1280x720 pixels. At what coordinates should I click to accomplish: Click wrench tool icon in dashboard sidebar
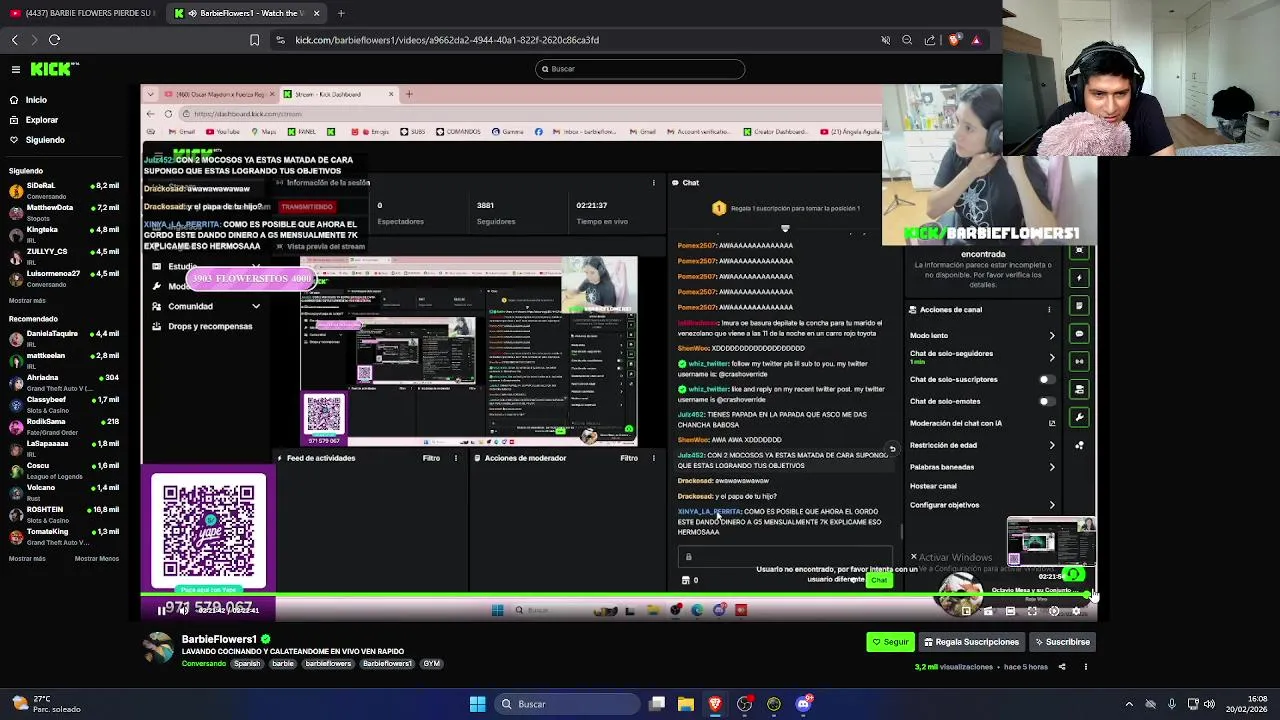pos(1079,417)
